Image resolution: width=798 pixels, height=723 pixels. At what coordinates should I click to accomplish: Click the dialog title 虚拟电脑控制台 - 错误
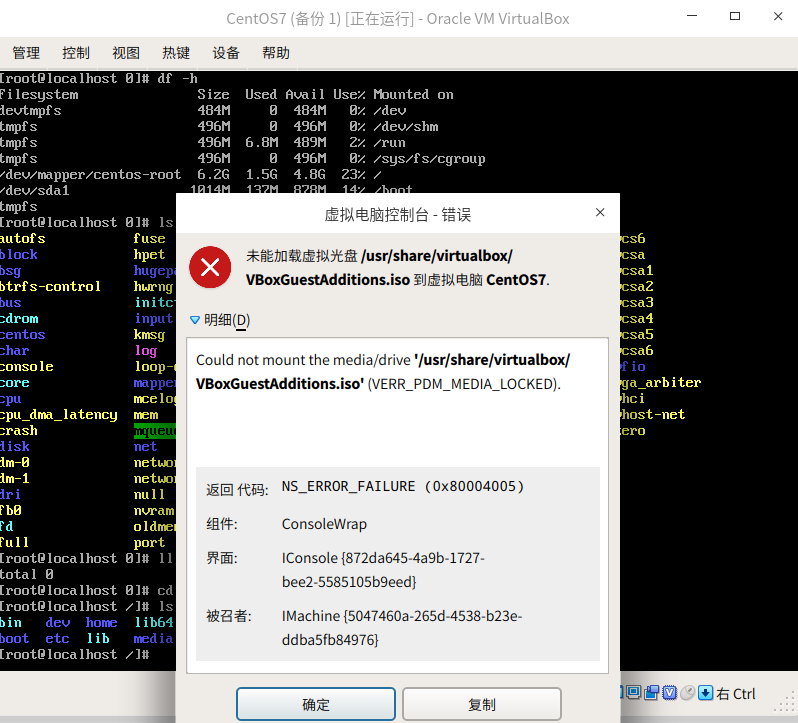click(x=397, y=215)
